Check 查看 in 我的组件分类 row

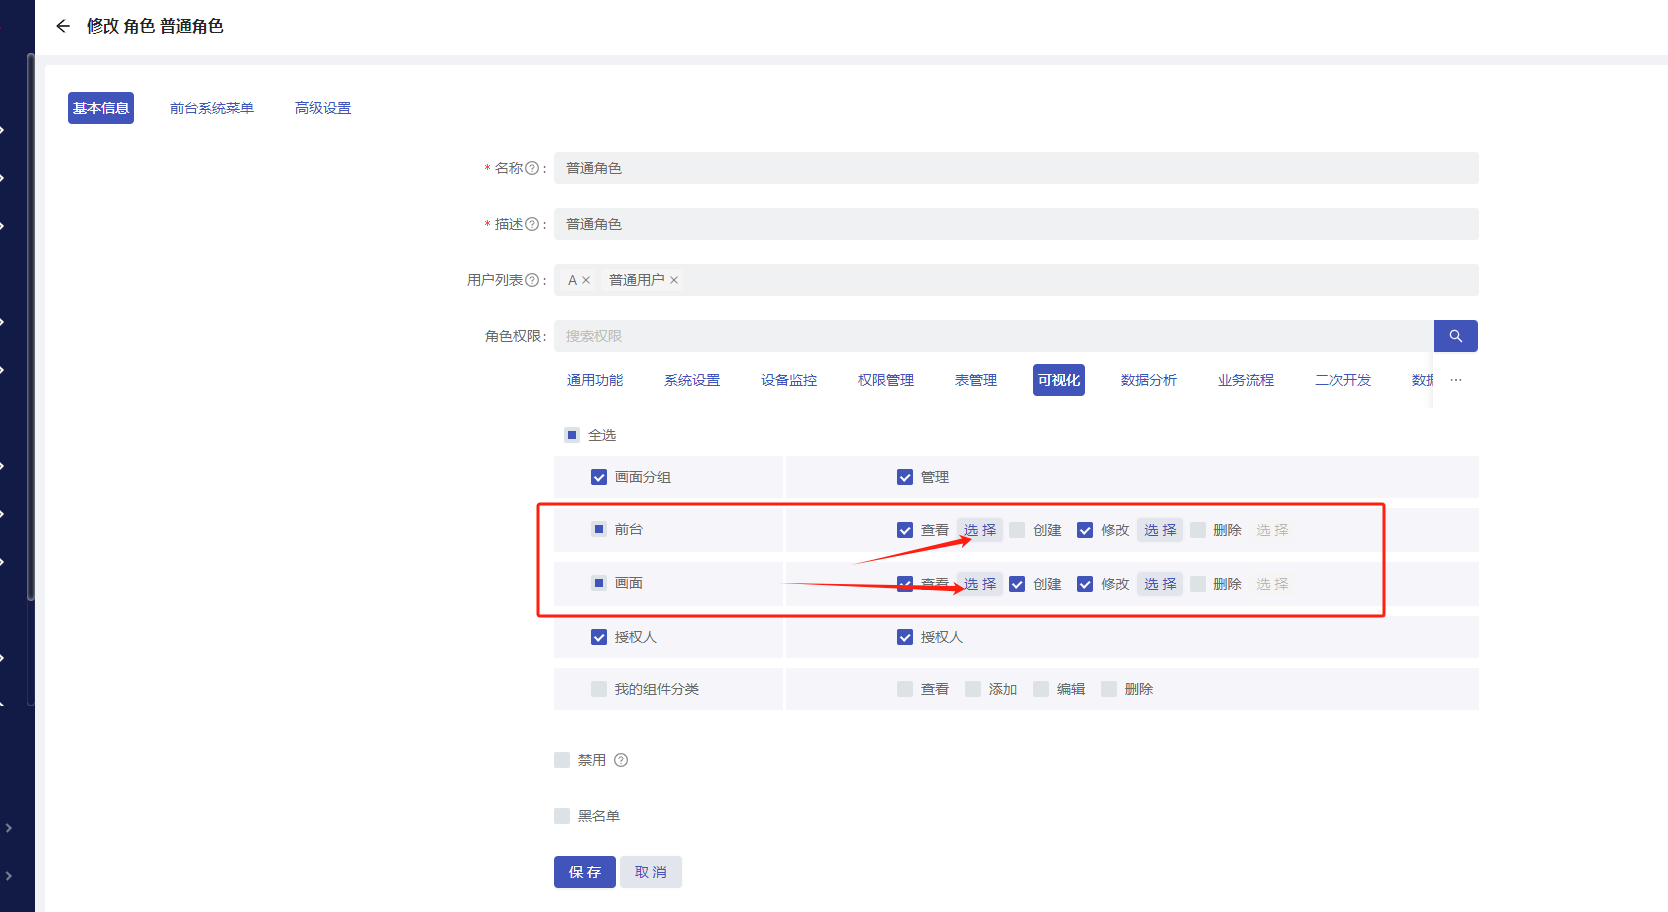tap(905, 689)
